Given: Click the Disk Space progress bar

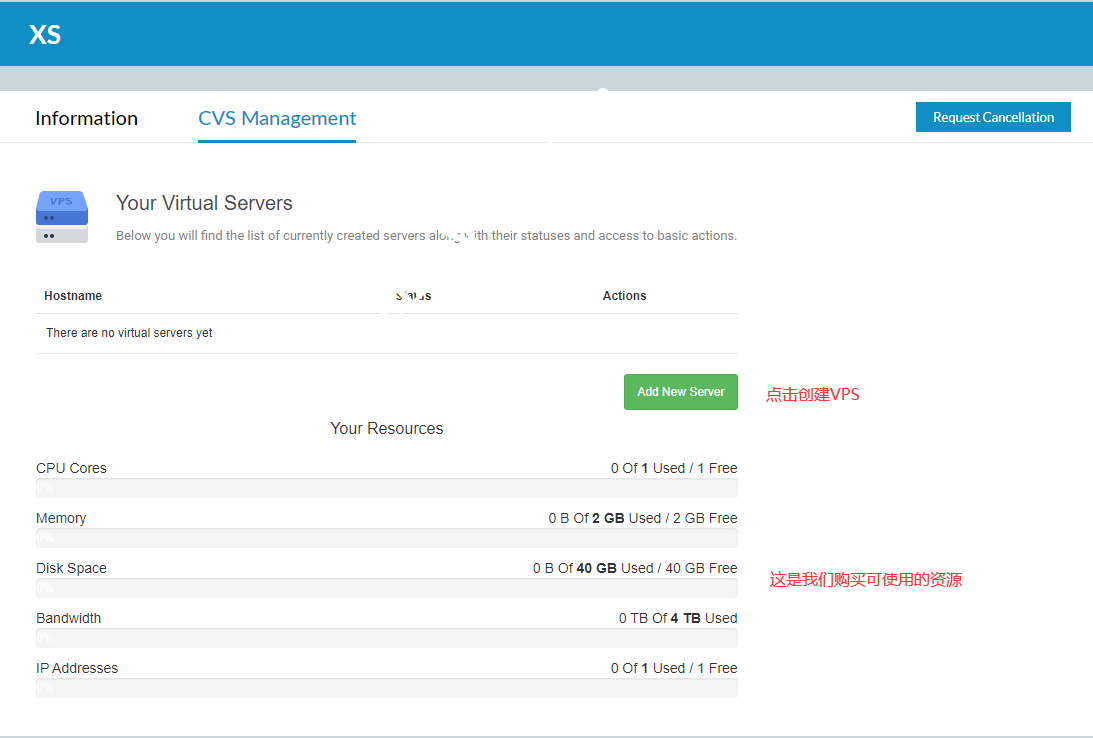Looking at the screenshot, I should click(x=386, y=588).
